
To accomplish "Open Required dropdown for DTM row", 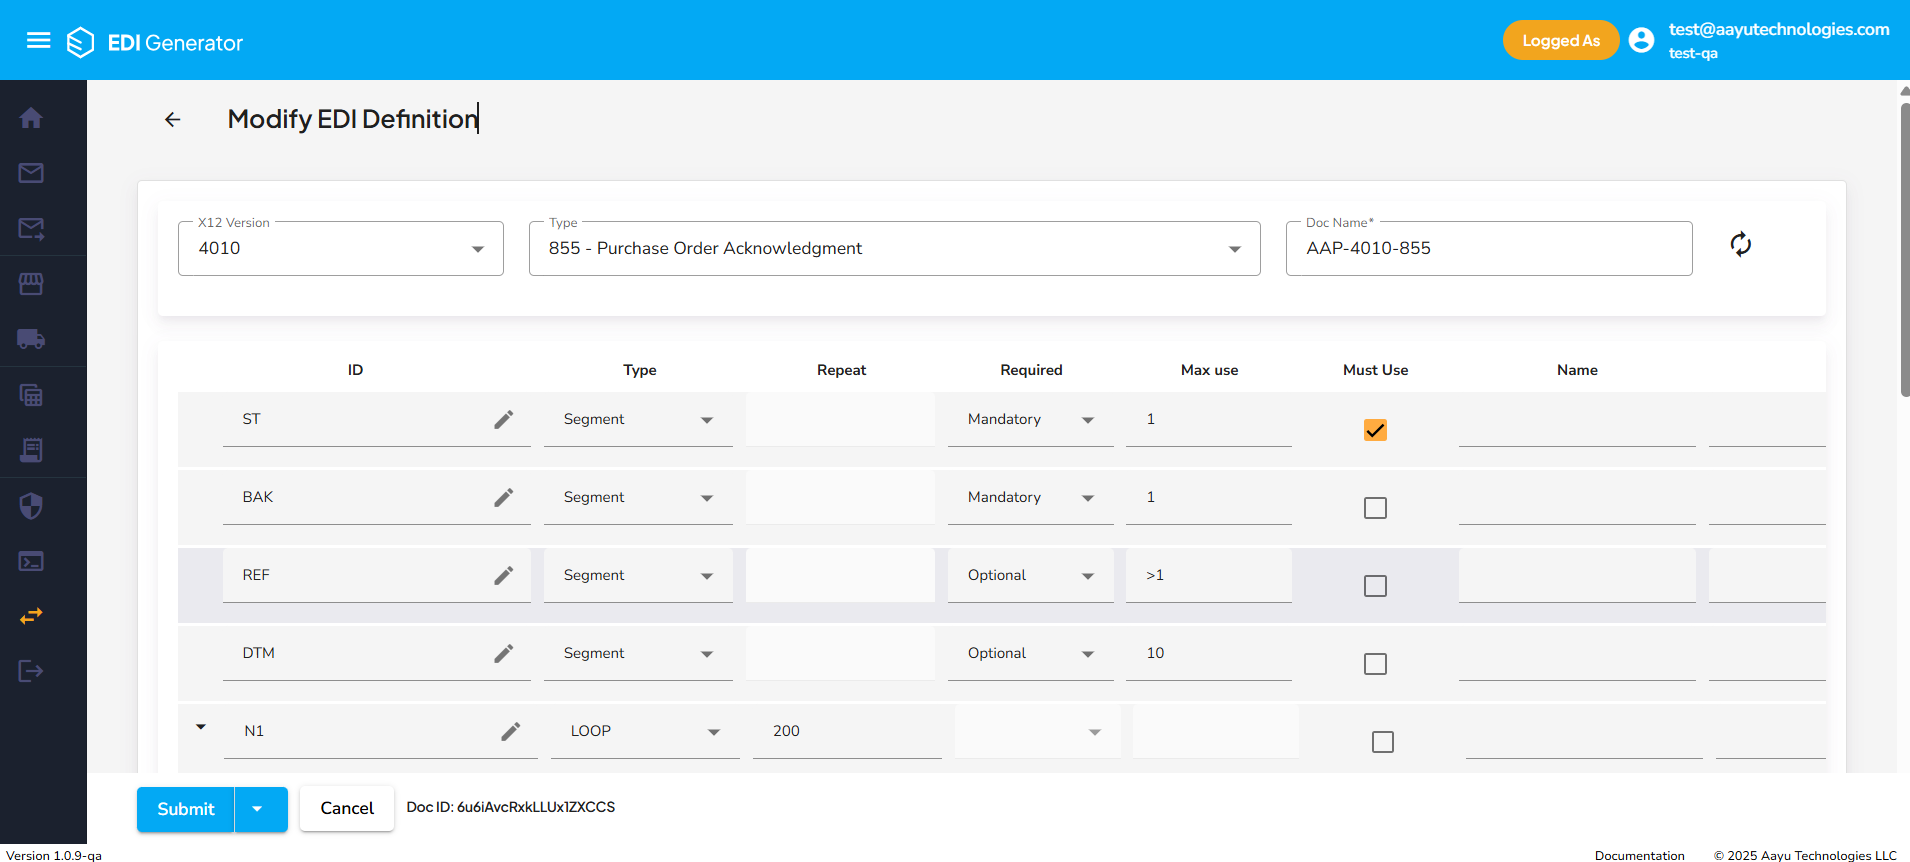I will 1031,653.
